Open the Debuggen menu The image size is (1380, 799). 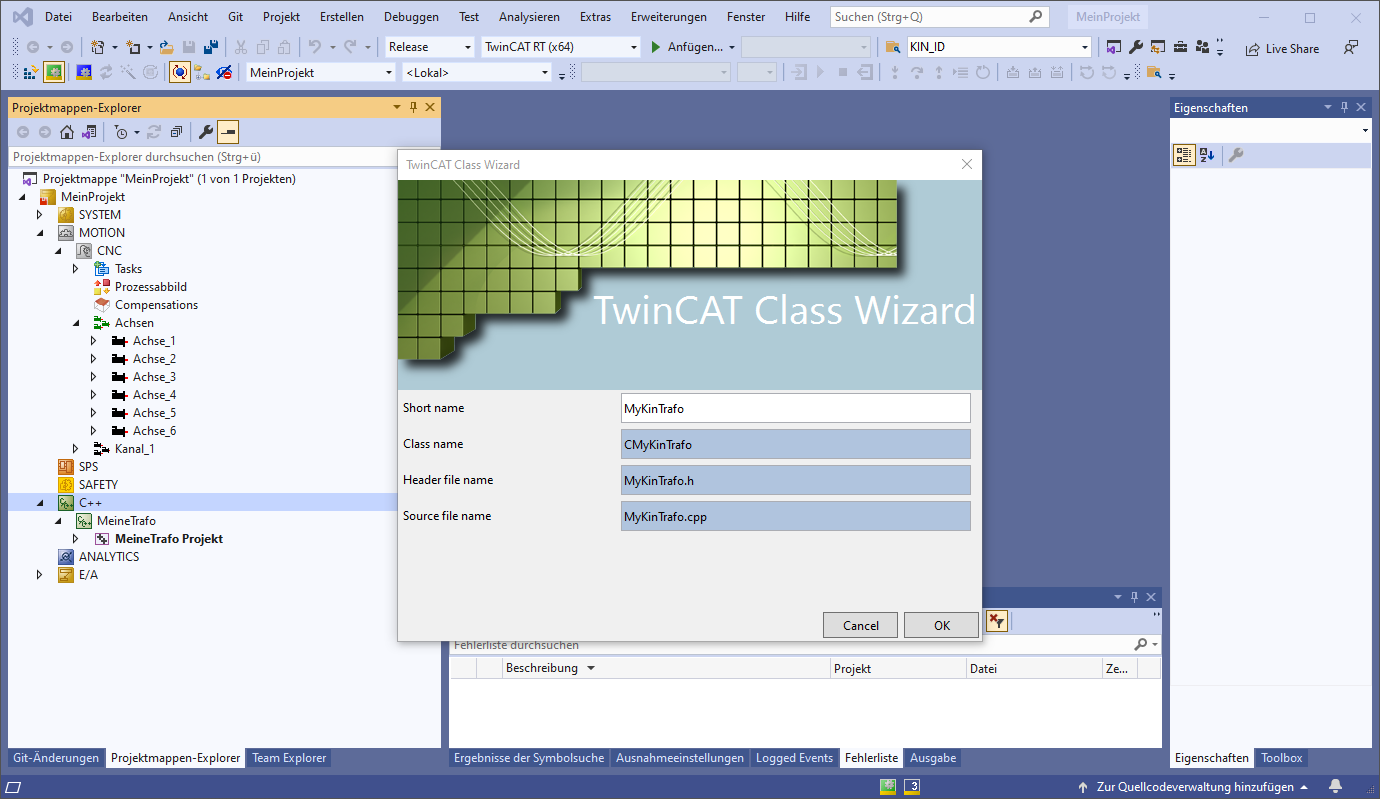pos(411,17)
